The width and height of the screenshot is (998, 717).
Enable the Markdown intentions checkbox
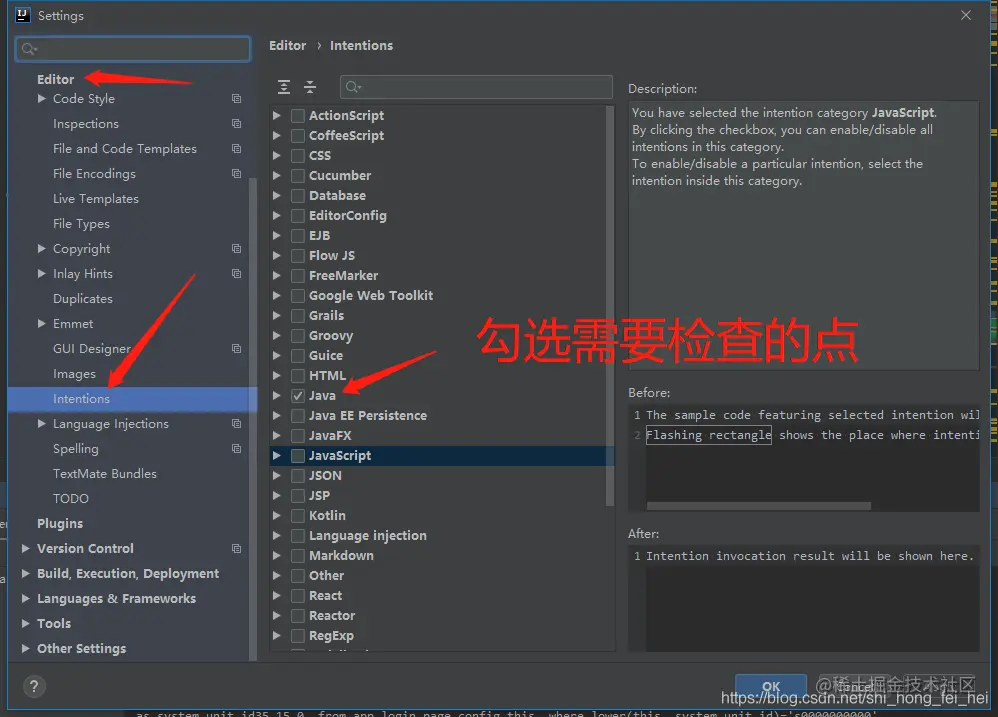coord(297,556)
